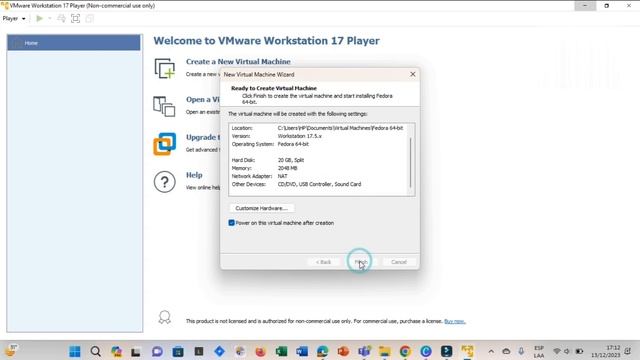Click 'CD/DVD, USB Controller, Sound Card' devices text
Screen dimensions: 640x360
(x=319, y=184)
